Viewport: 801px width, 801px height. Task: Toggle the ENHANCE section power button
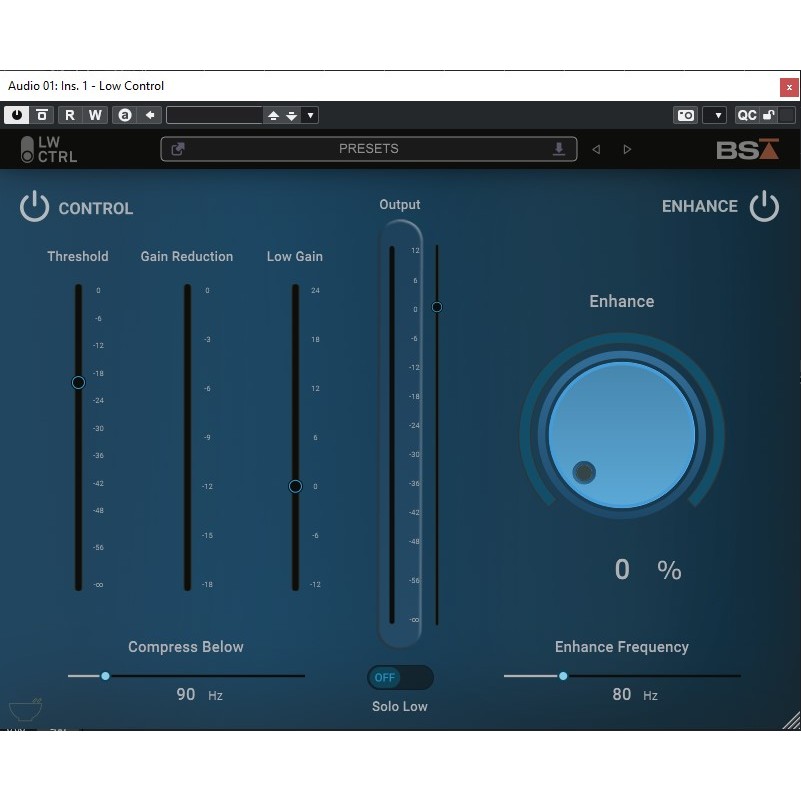(x=764, y=207)
